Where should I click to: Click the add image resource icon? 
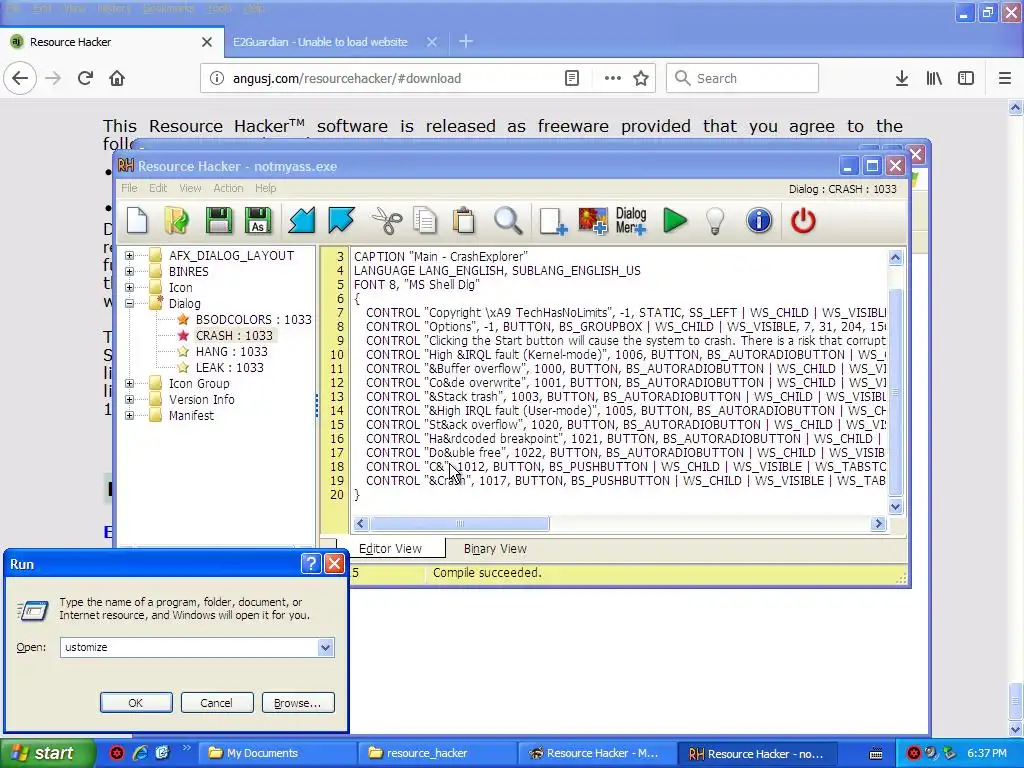[592, 221]
